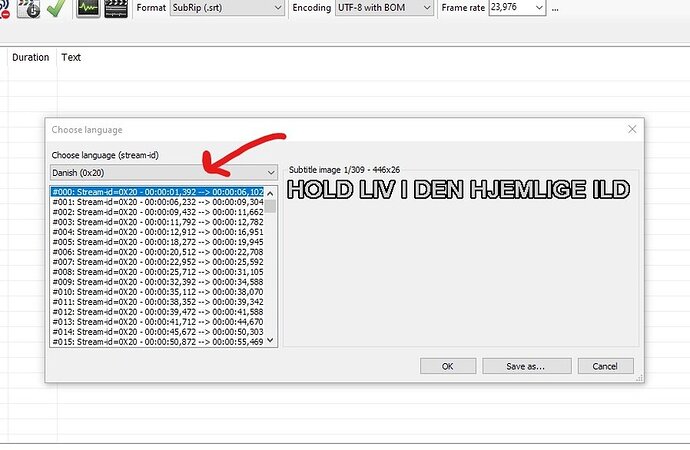This screenshot has height=450, width=690.
Task: Expand the Danish (0x20) language dropdown
Action: coord(164,172)
